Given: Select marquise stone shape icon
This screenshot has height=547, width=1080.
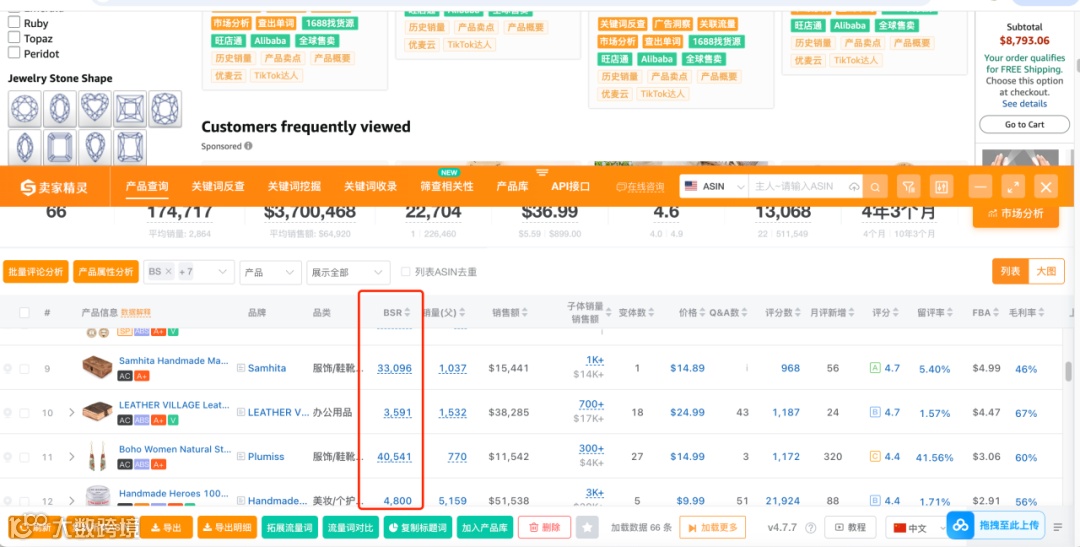Looking at the screenshot, I should click(25, 147).
